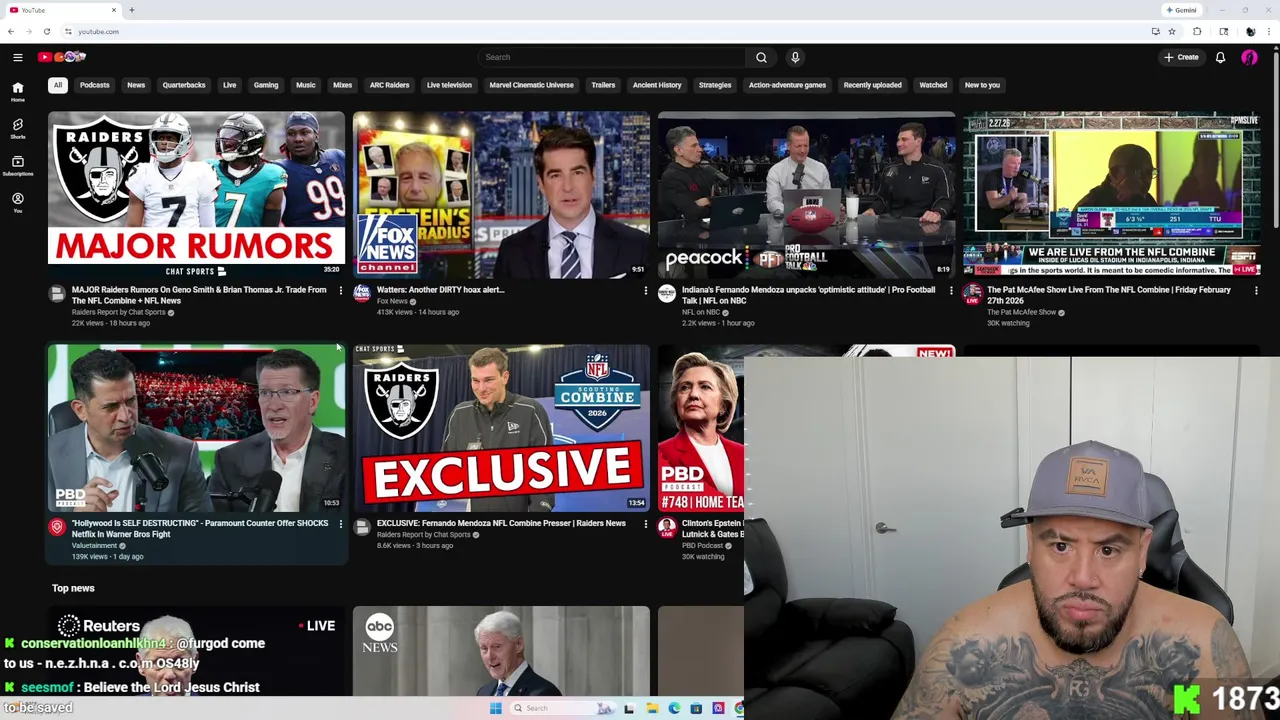This screenshot has width=1280, height=720.
Task: Filter by the Recently uploaded chip
Action: [x=872, y=85]
